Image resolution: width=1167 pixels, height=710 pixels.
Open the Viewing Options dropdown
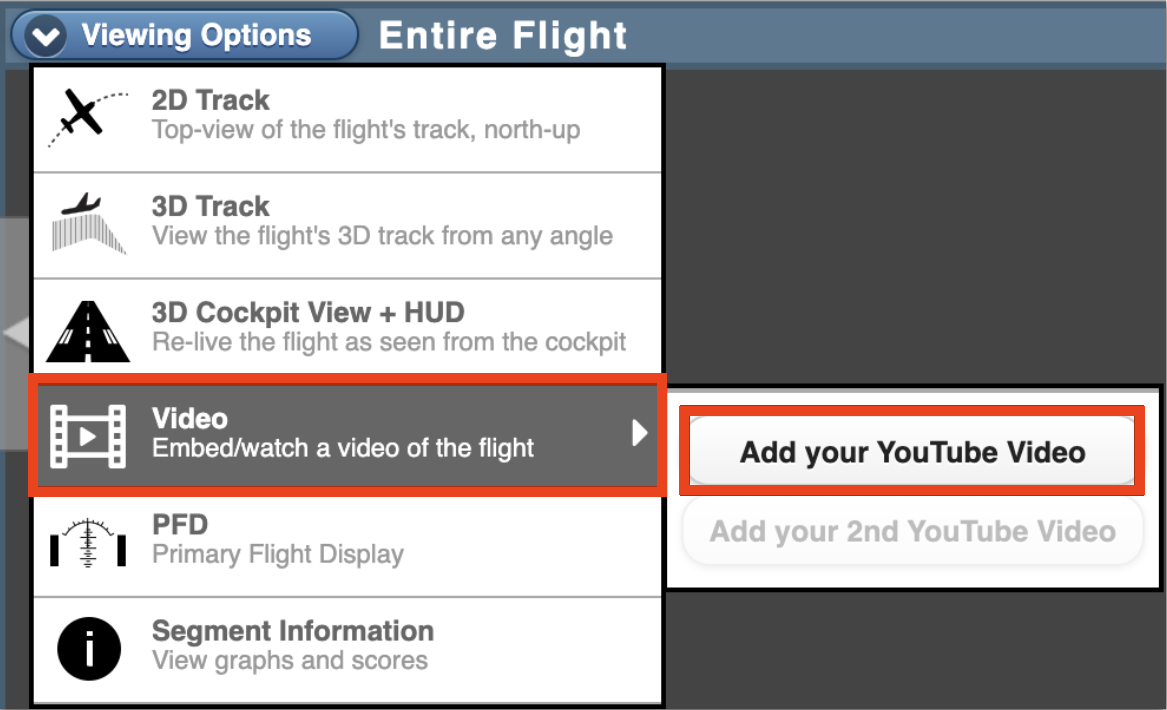click(185, 35)
